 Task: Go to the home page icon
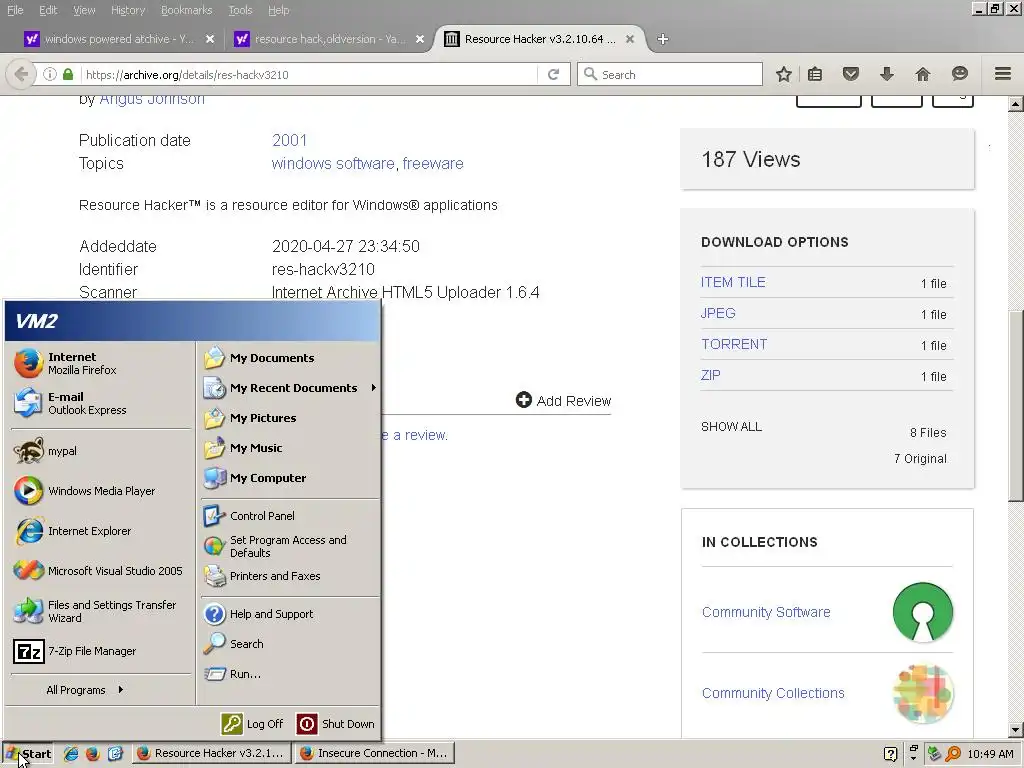[922, 74]
